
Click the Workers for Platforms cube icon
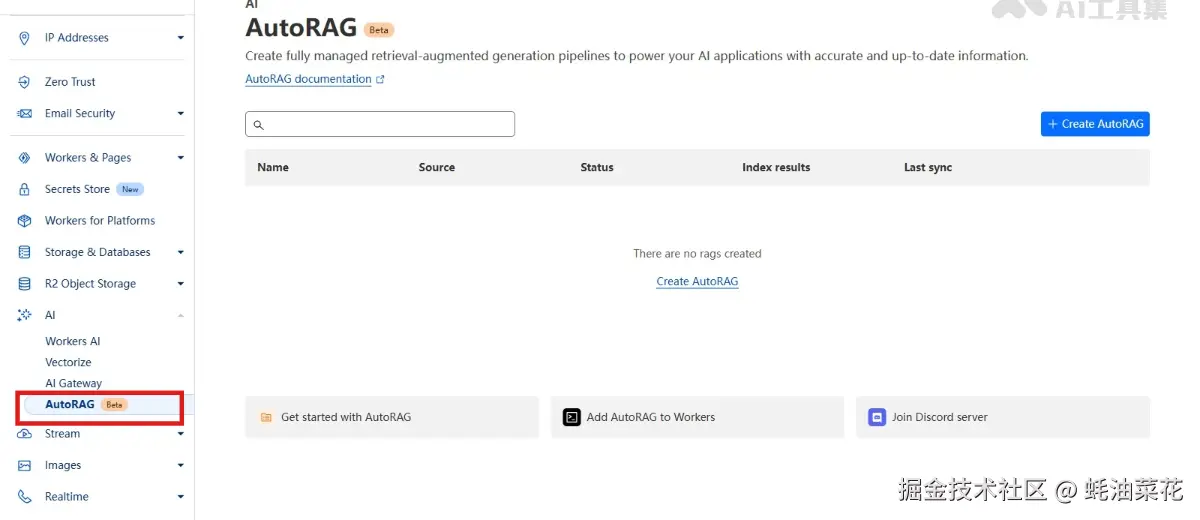point(25,221)
